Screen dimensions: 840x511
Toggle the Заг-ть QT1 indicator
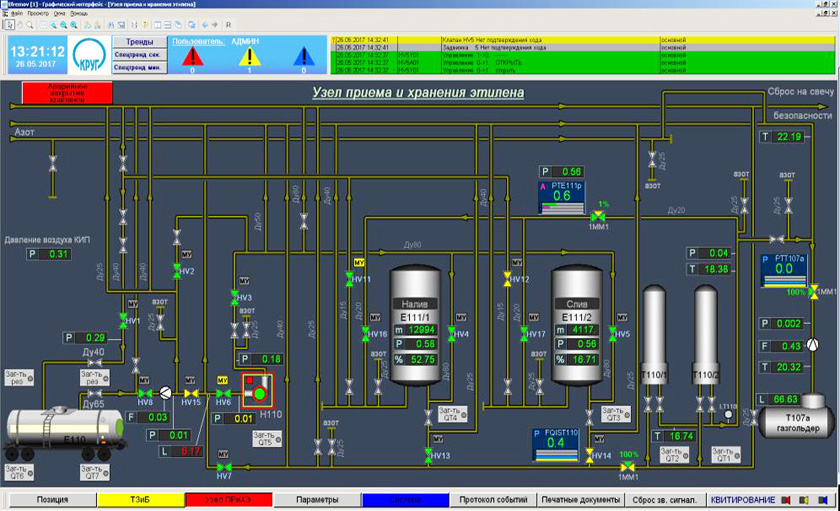726,455
